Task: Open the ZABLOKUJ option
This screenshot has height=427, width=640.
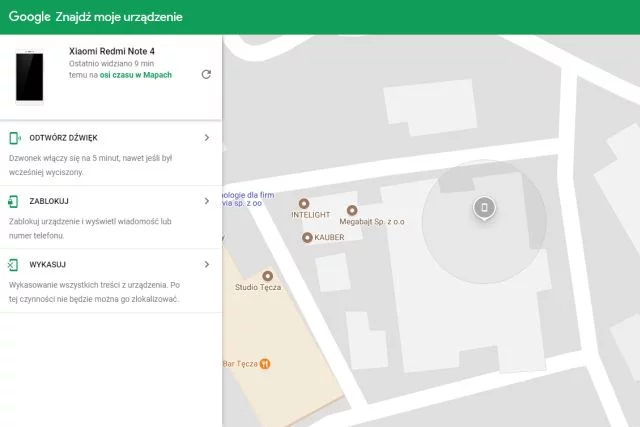Action: pyautogui.click(x=111, y=217)
